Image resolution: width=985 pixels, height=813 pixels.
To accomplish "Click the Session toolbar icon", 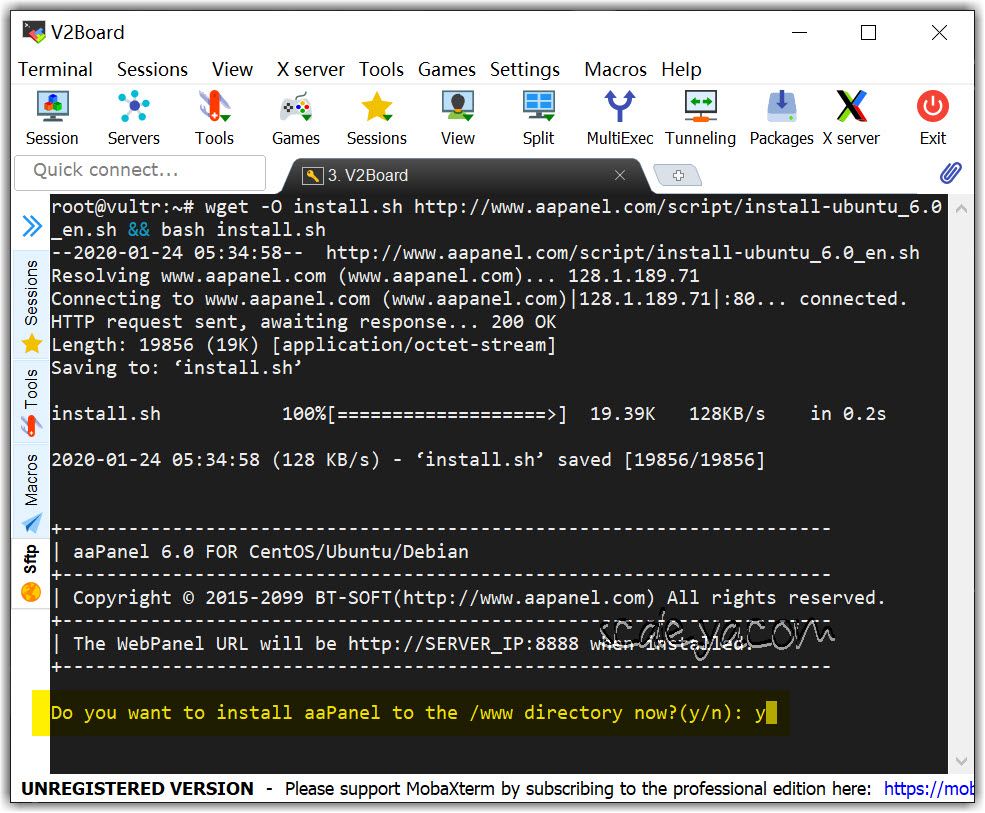I will point(52,117).
